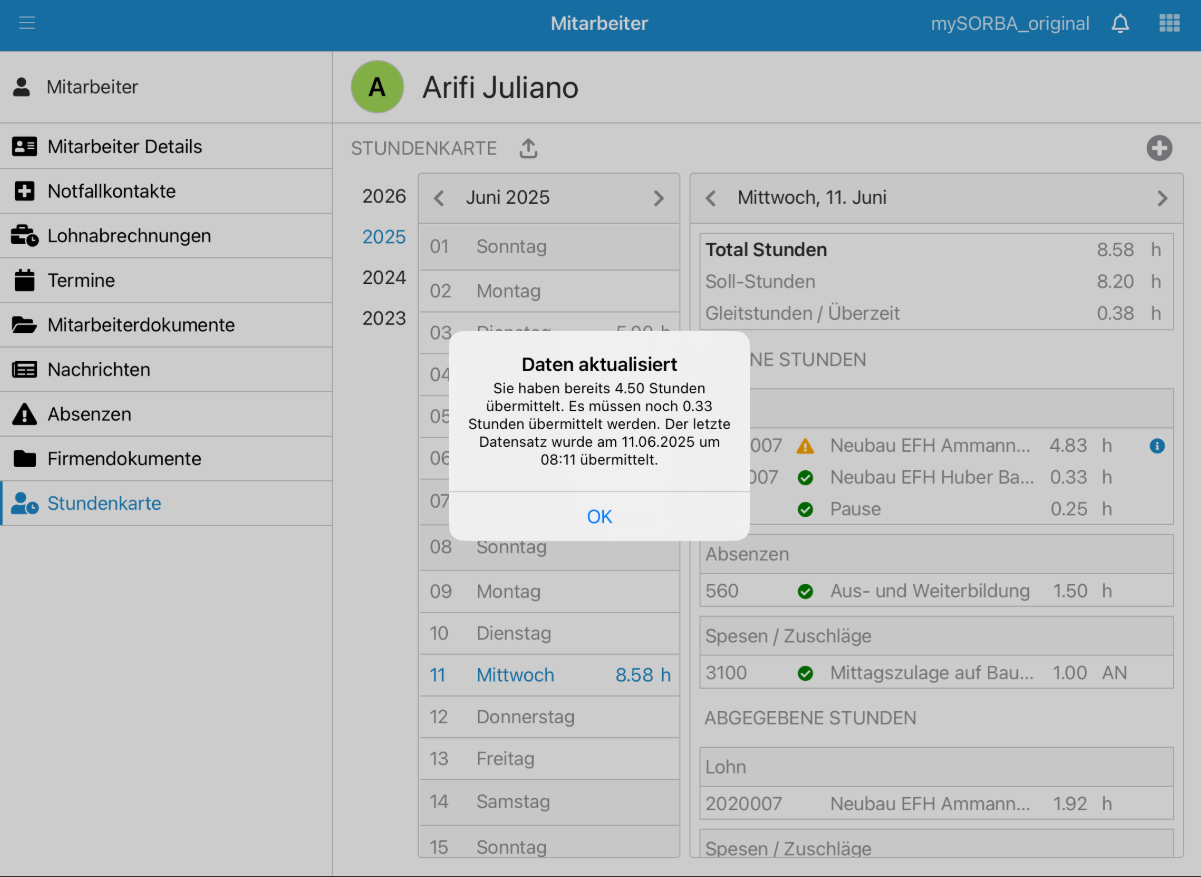1201x877 pixels.
Task: Click the mySORBA_original account label
Action: click(x=1010, y=24)
